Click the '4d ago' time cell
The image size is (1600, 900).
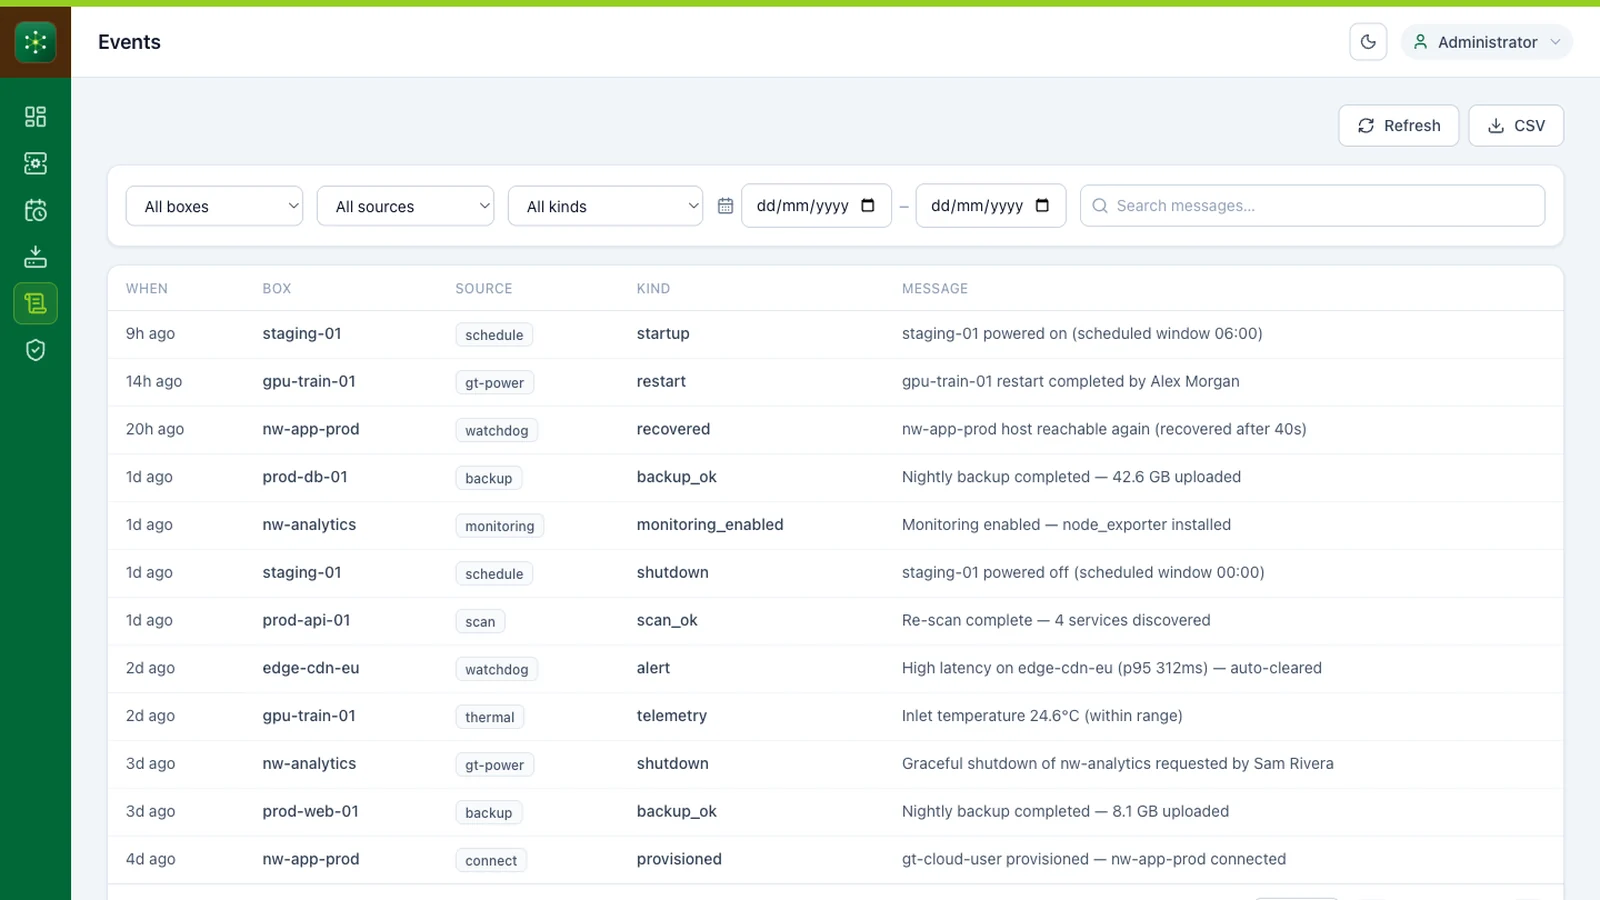click(151, 859)
